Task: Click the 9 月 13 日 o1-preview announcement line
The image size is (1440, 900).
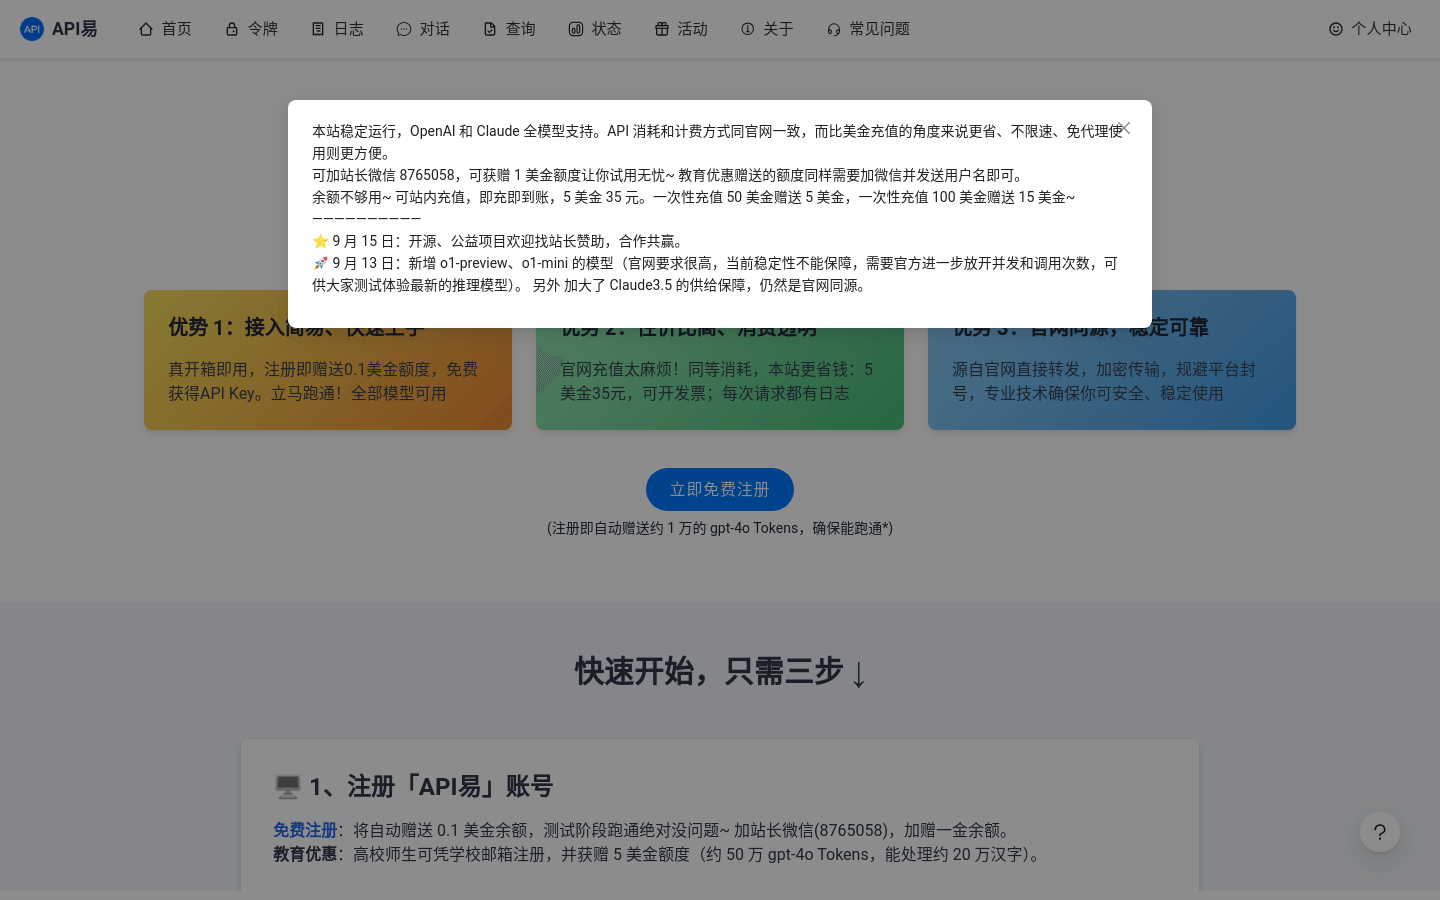Action: [715, 274]
